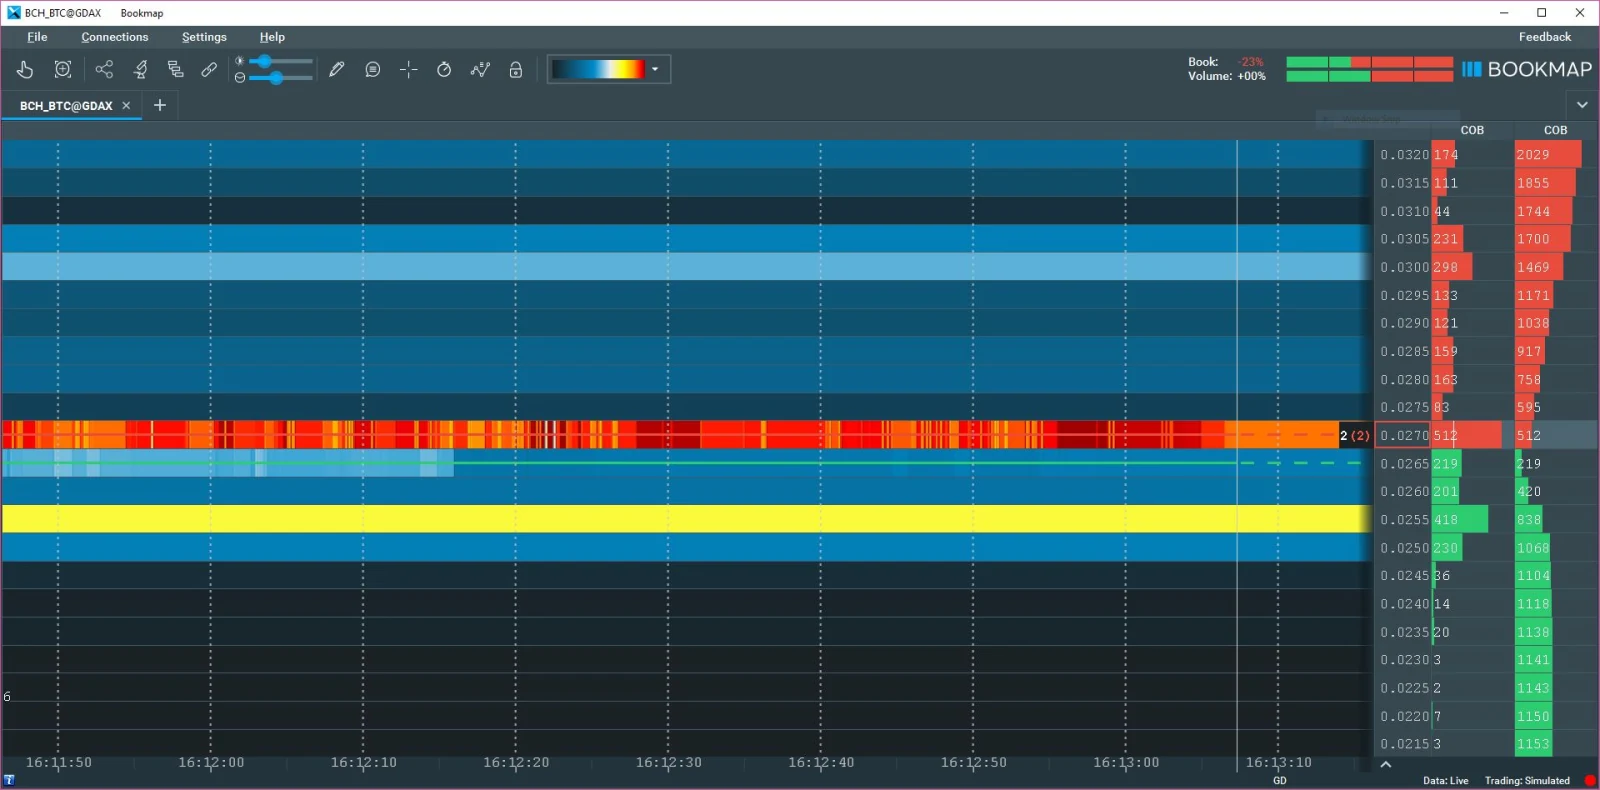This screenshot has width=1600, height=790.
Task: Click price level 0.0265
Action: (x=1404, y=464)
